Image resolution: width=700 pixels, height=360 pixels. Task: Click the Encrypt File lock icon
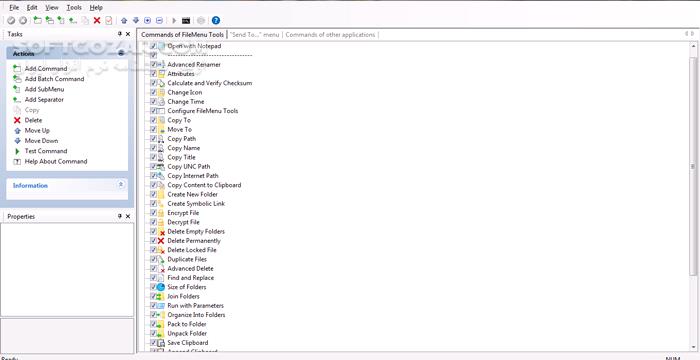pyautogui.click(x=161, y=213)
